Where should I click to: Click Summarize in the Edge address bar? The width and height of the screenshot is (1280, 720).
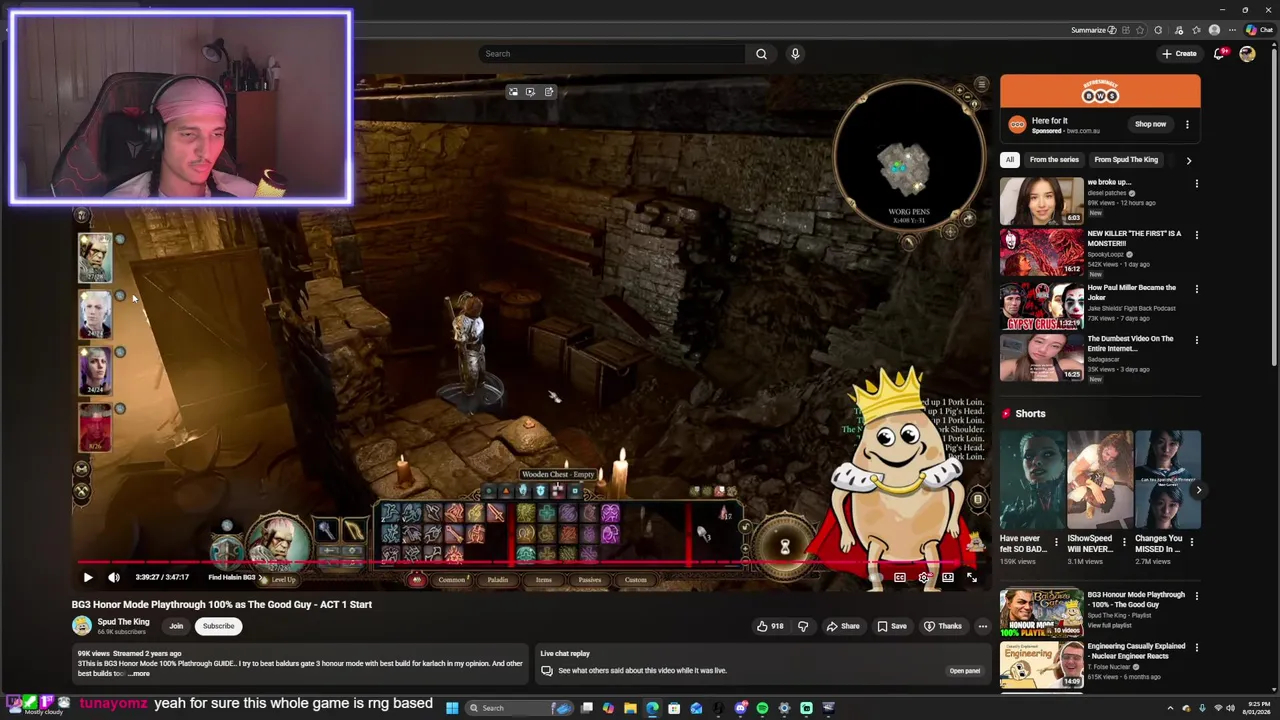(x=1093, y=30)
